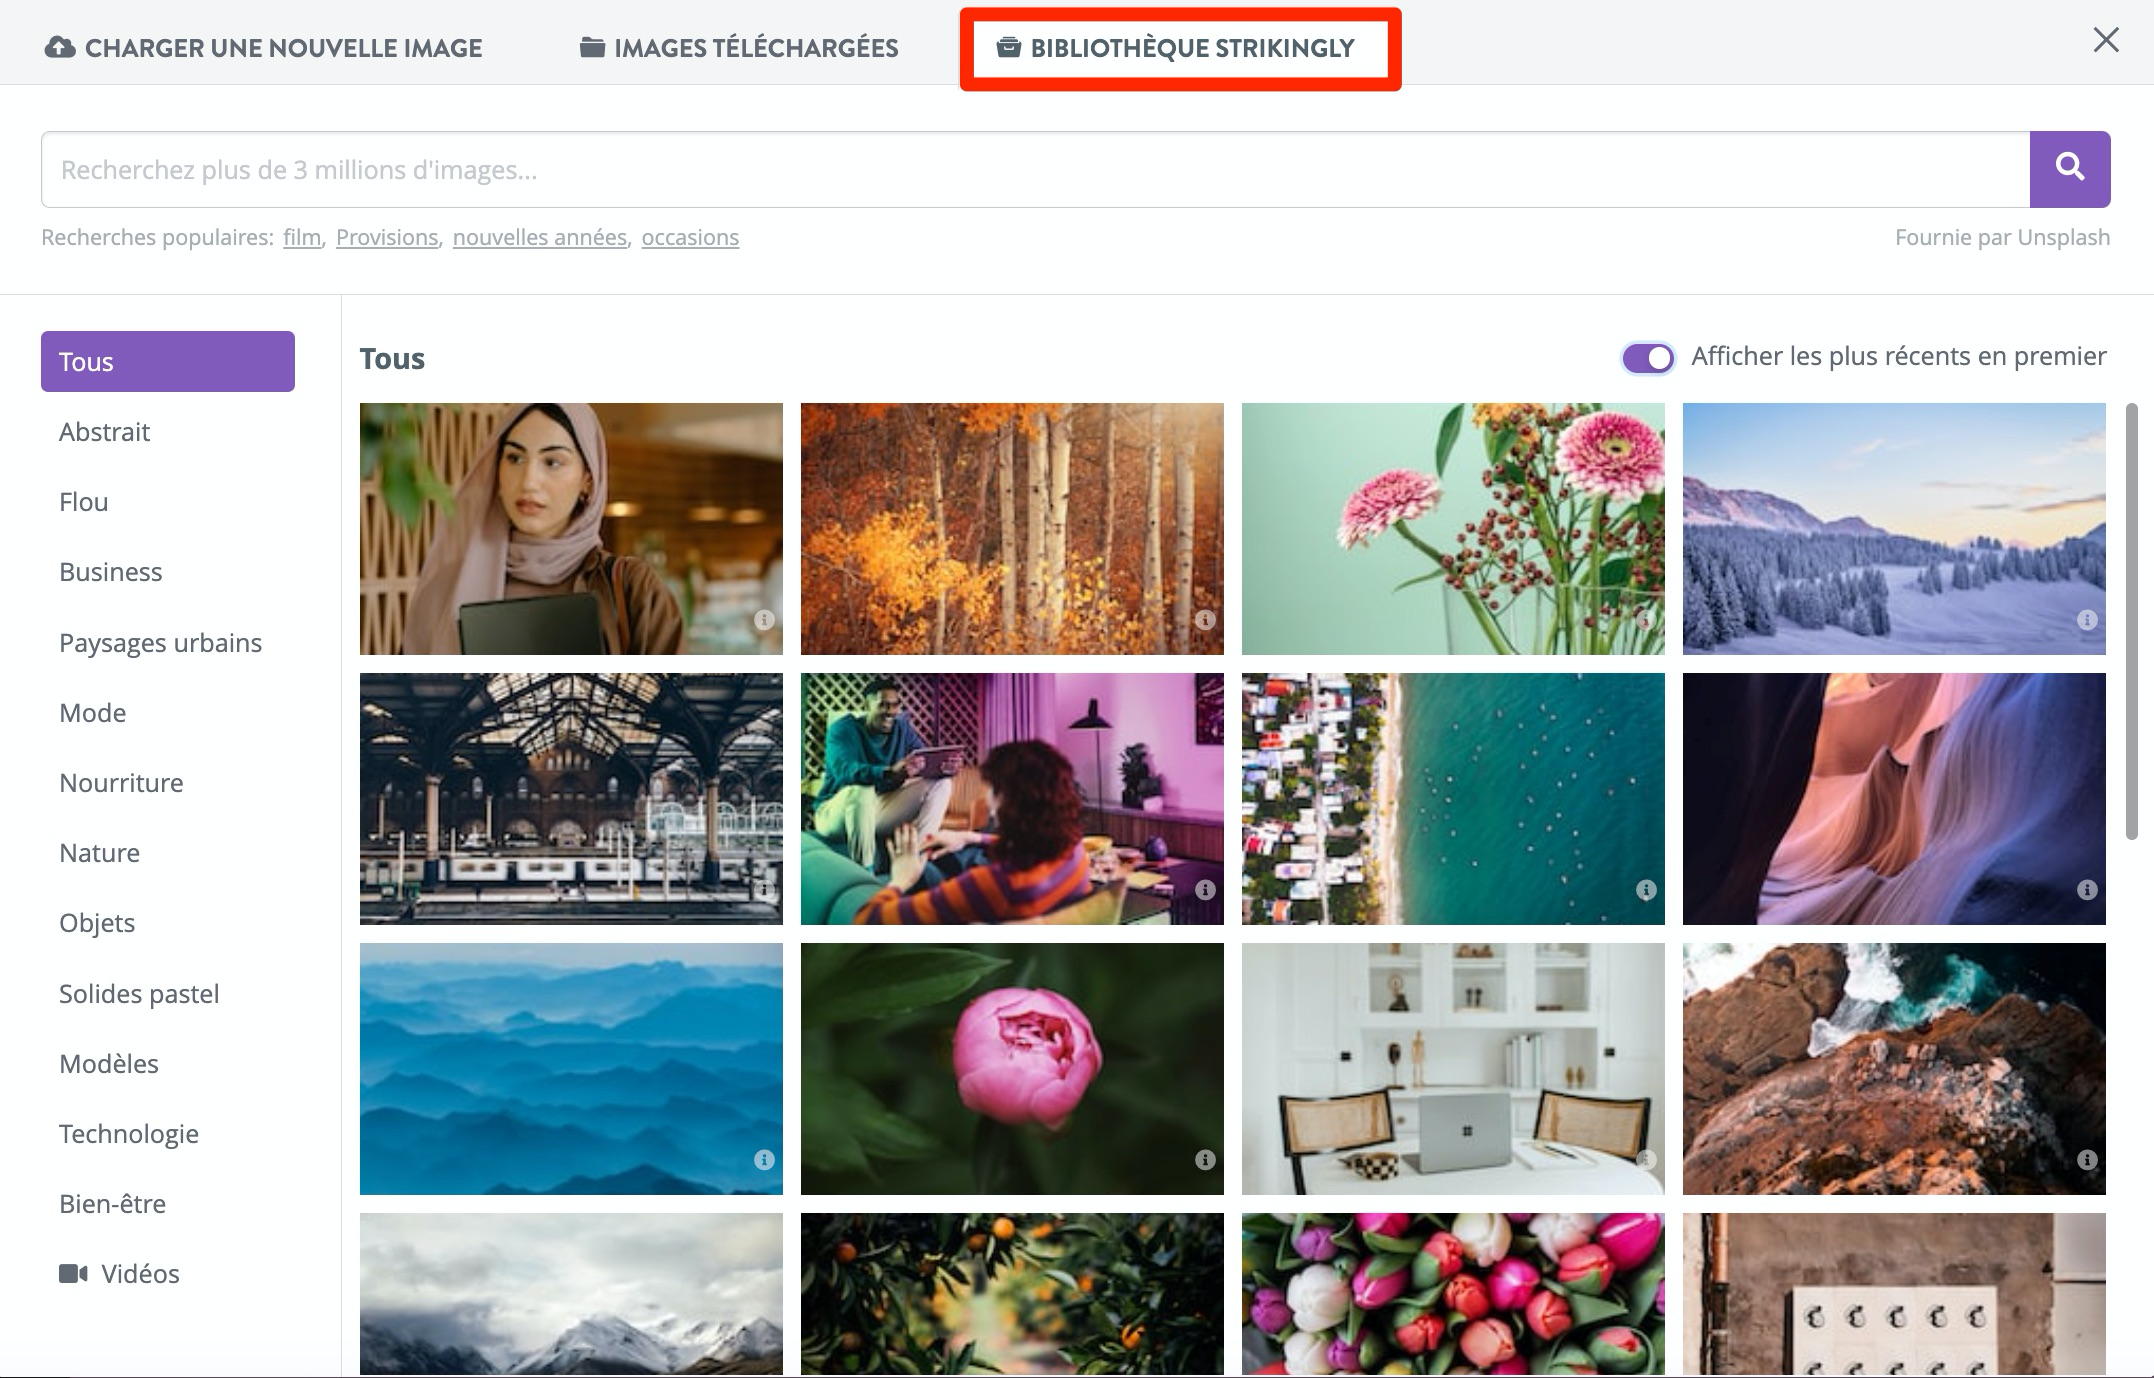Close the image picker dialog
2154x1378 pixels.
click(2106, 40)
